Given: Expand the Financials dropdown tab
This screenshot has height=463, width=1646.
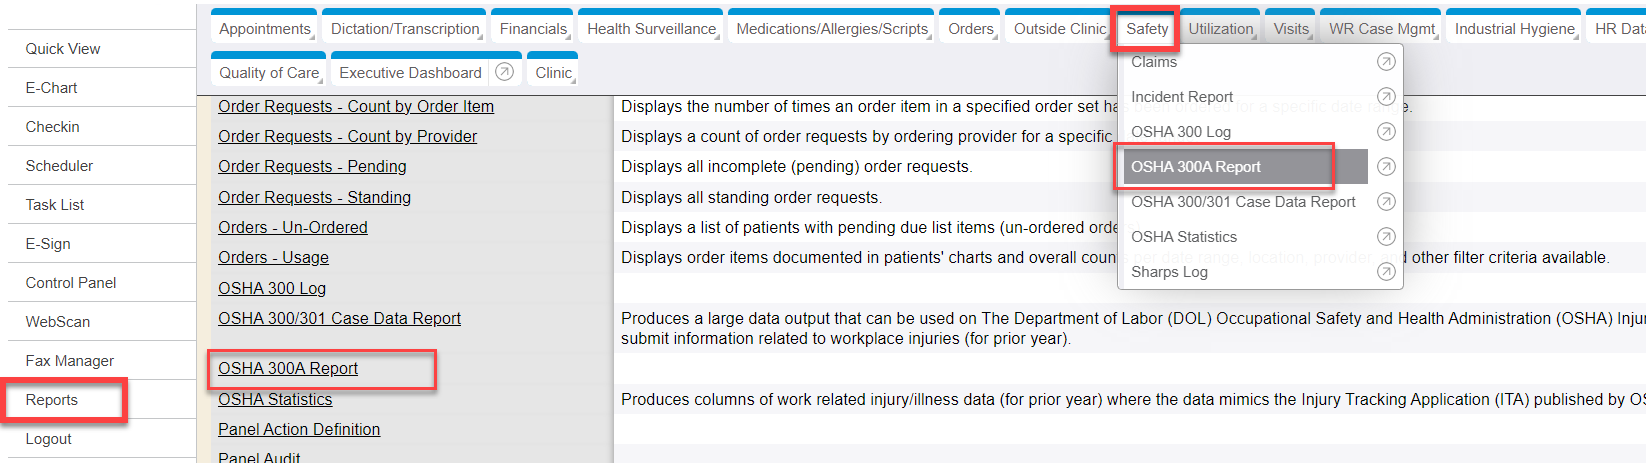Looking at the screenshot, I should pos(534,29).
